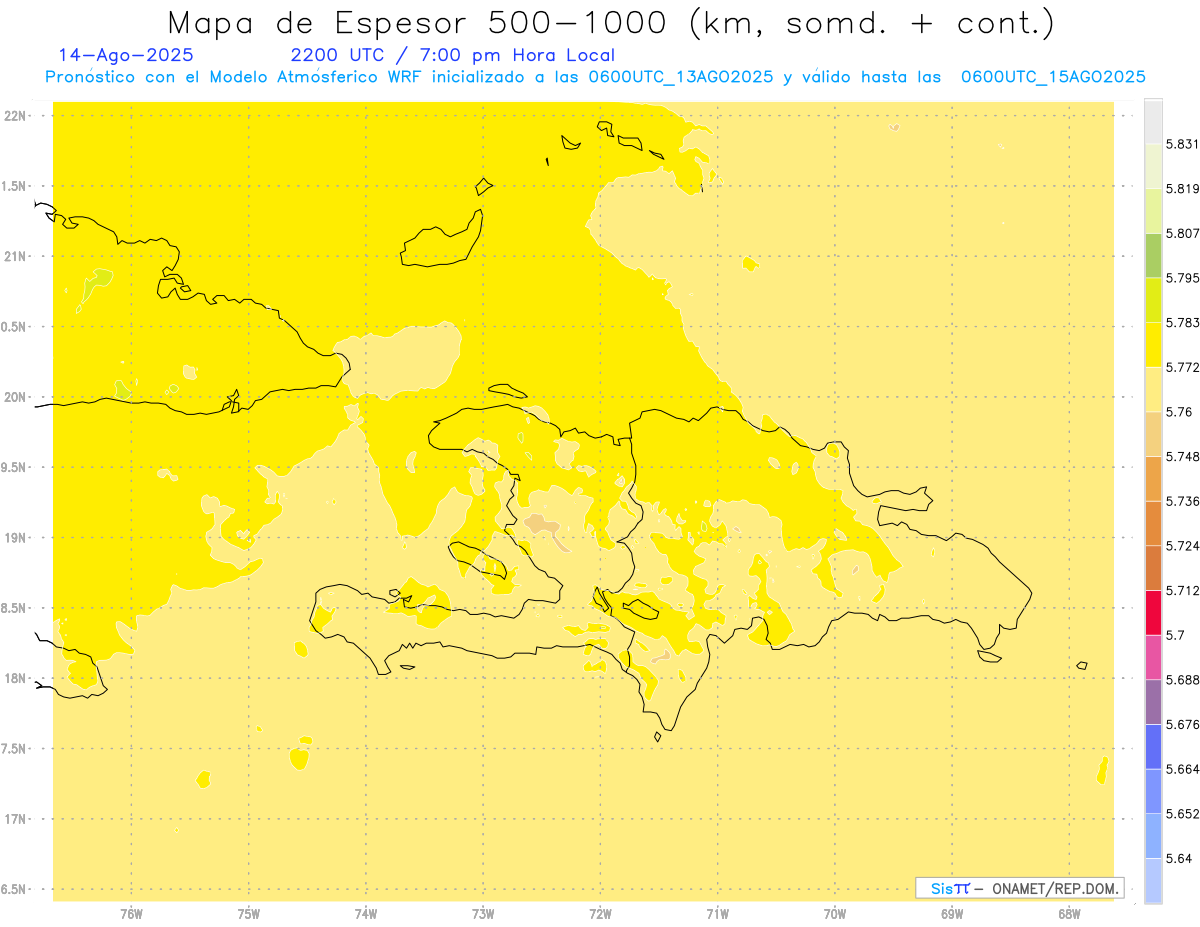Click the initialization time "0600UTC_13AGO2025"

point(680,77)
